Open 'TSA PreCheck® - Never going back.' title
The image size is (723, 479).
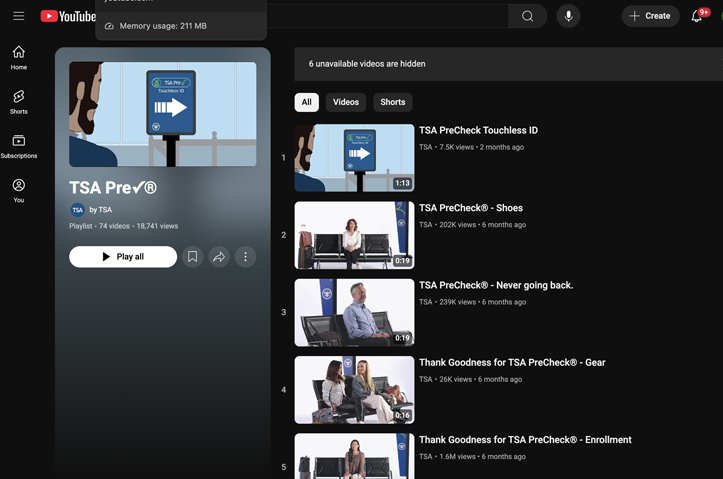(496, 285)
